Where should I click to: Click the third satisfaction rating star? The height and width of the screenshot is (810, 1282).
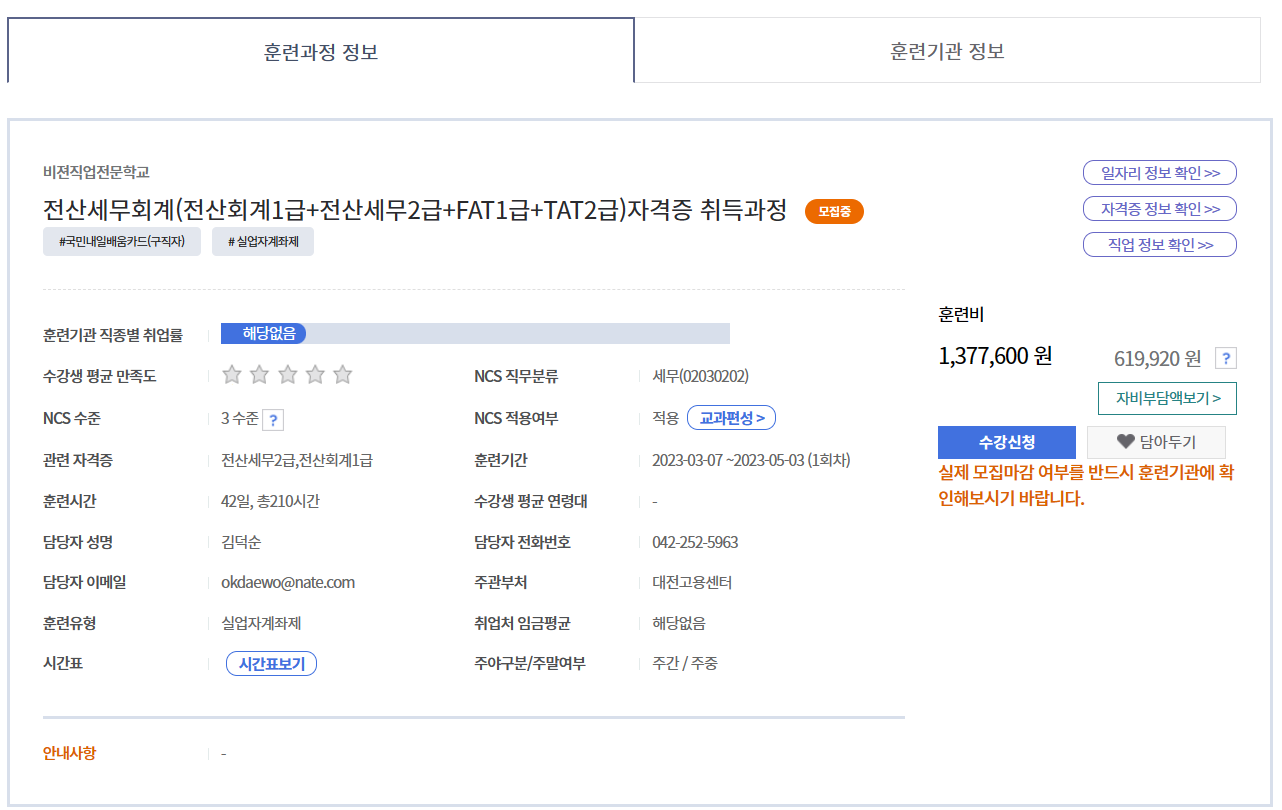pos(287,375)
